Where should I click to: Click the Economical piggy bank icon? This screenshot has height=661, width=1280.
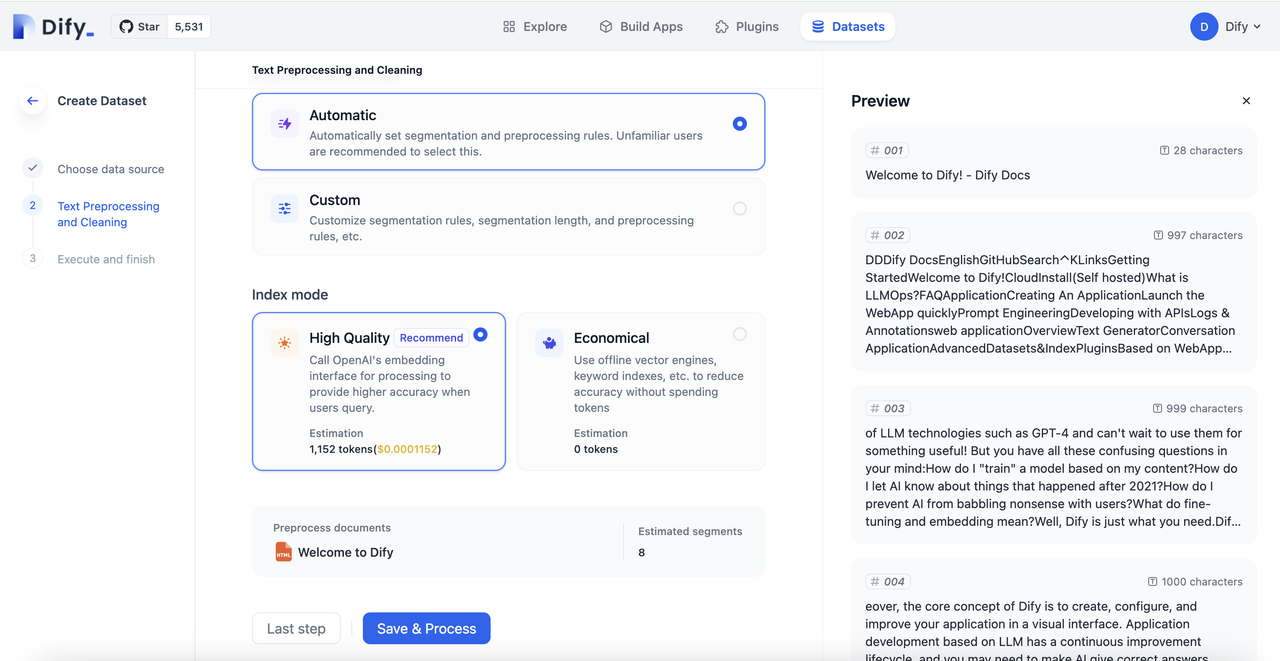pos(549,343)
